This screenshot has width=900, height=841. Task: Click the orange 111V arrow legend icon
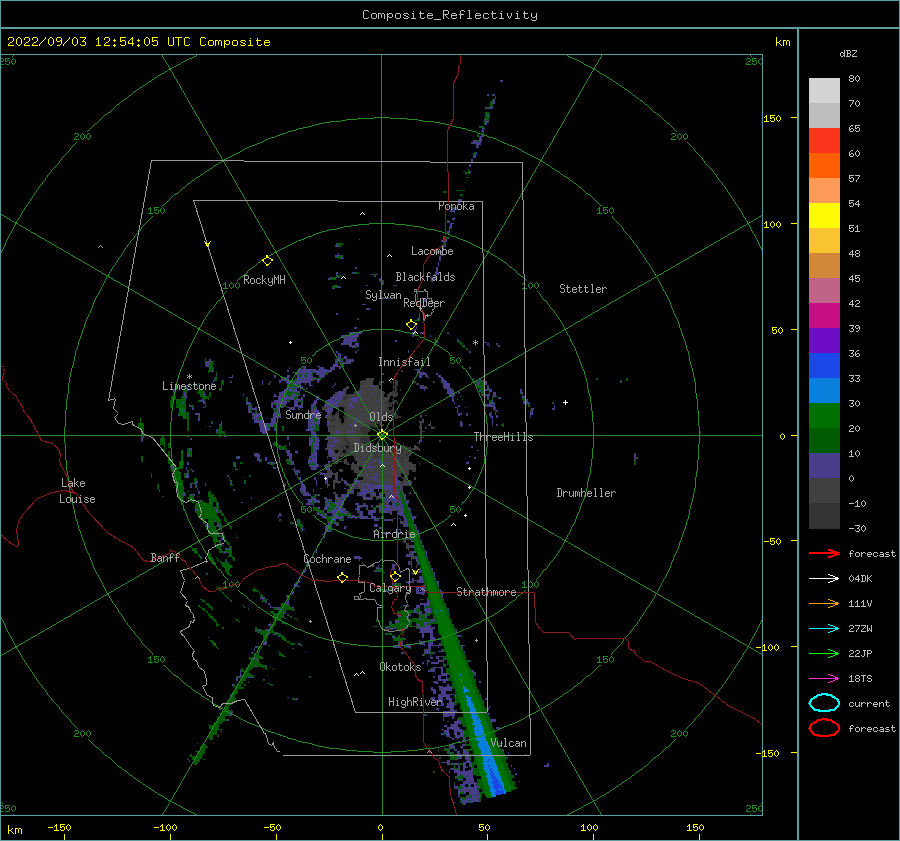click(x=824, y=603)
